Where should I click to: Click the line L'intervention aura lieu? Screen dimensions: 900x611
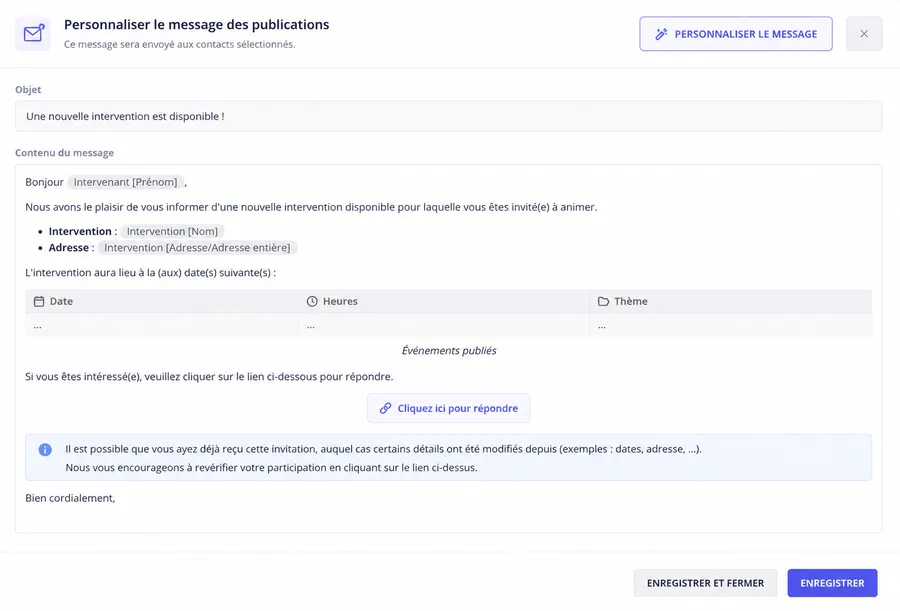(150, 272)
